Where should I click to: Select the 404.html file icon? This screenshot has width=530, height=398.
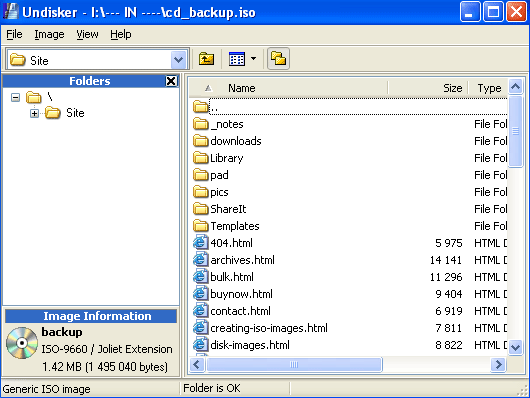click(x=200, y=242)
